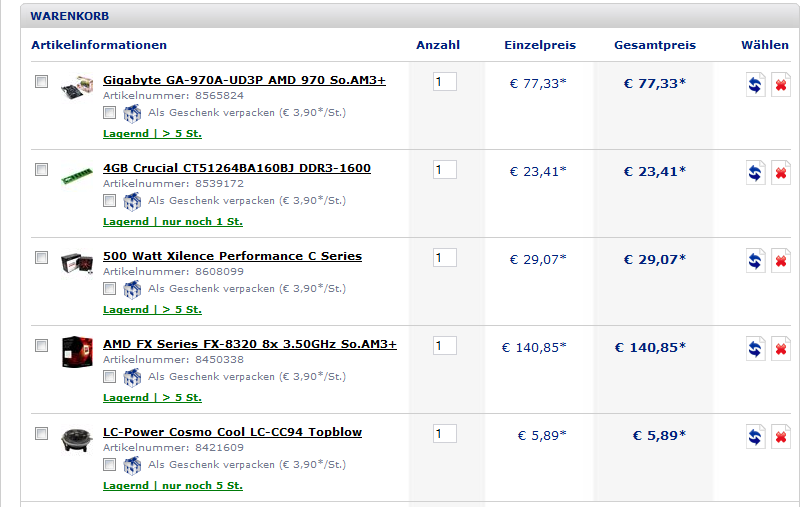Enable gift wrapping for 4GB Crucial RAM
807x507 pixels.
pyautogui.click(x=109, y=200)
